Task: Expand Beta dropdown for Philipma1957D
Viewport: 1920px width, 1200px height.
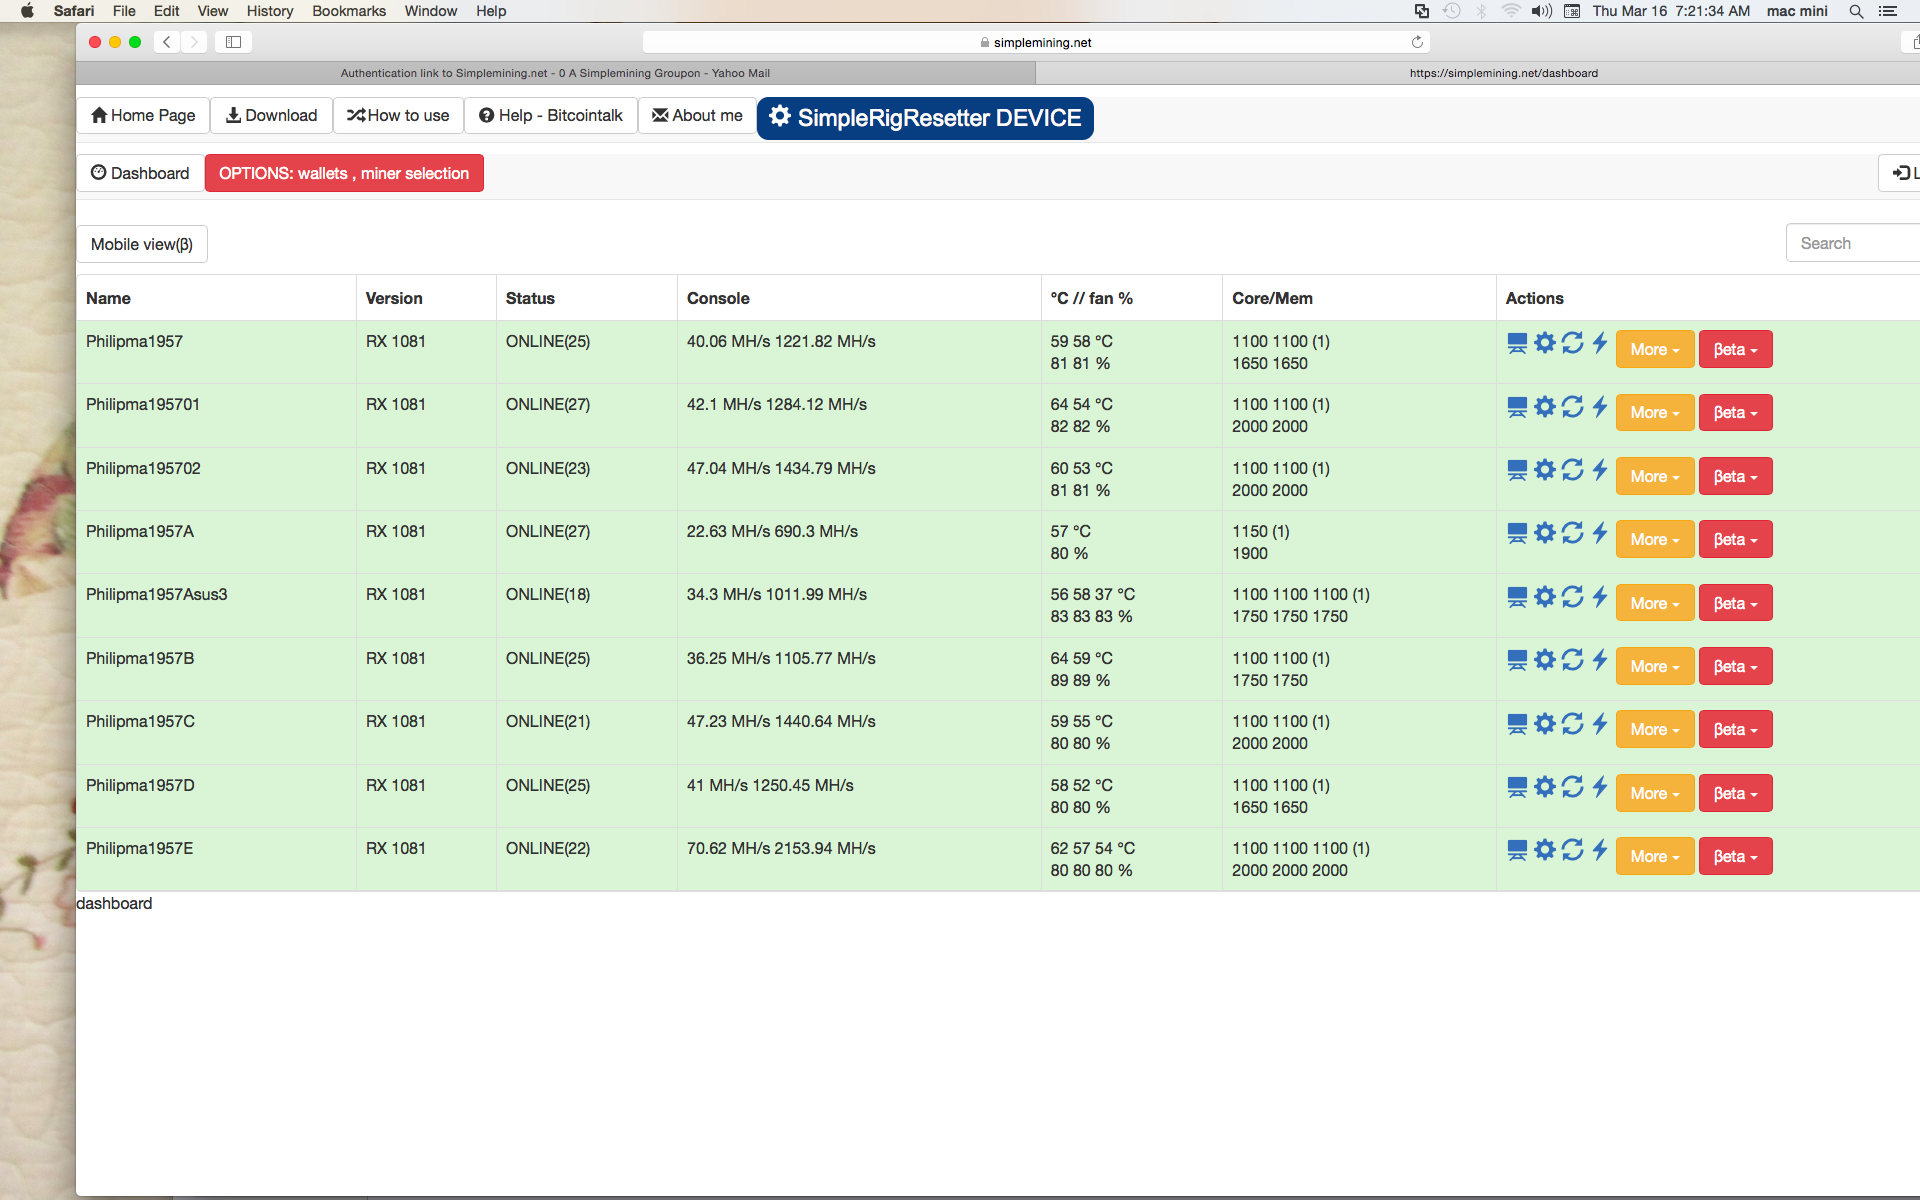Action: tap(1735, 793)
